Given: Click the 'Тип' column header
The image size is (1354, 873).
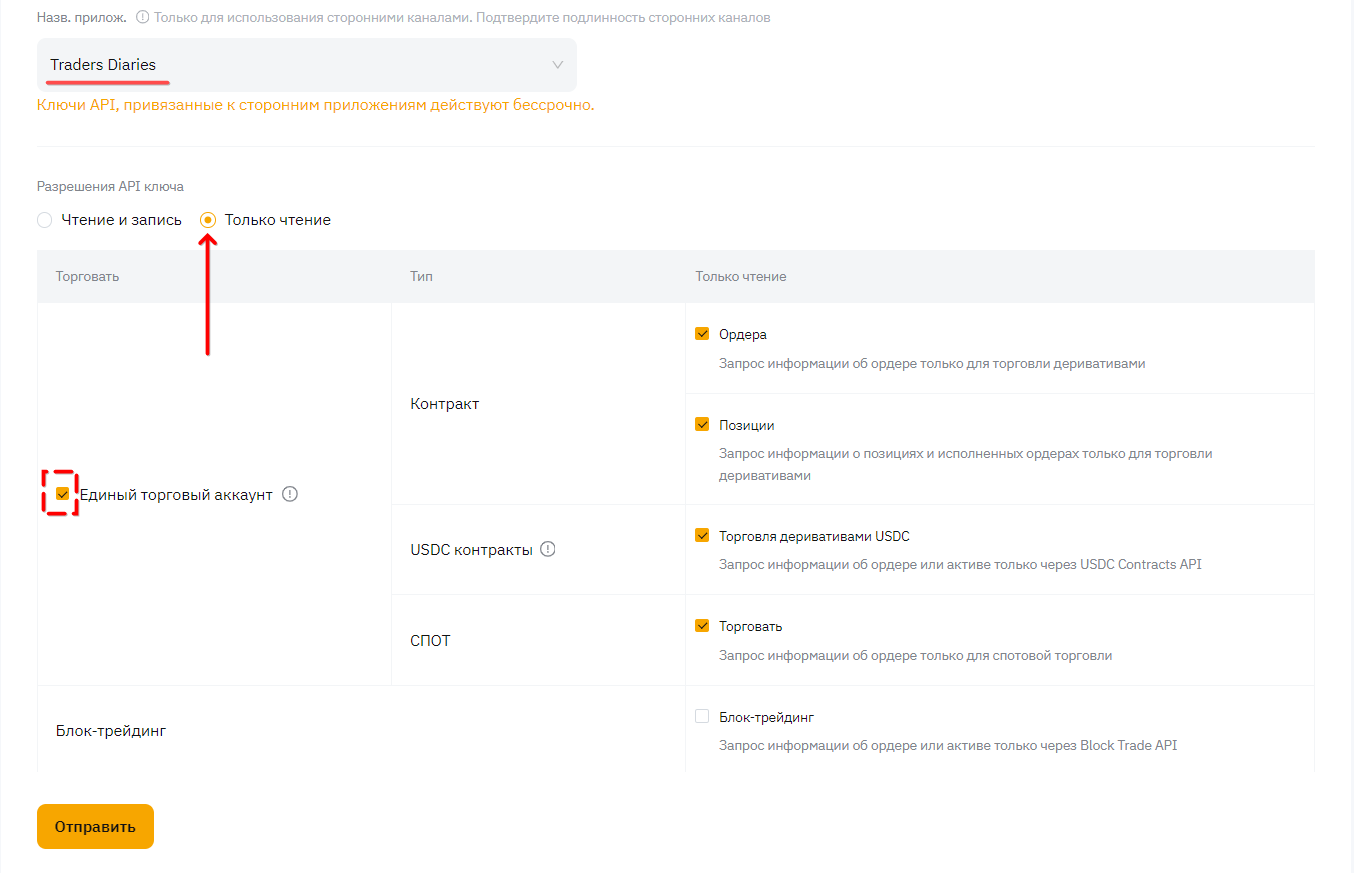Looking at the screenshot, I should pos(421,276).
